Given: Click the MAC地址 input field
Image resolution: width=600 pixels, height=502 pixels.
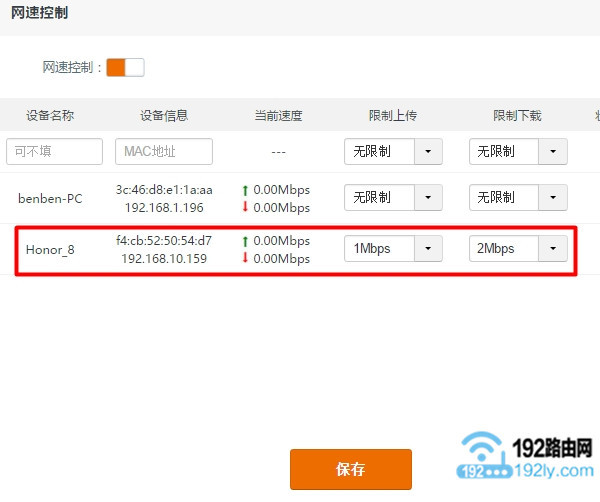Looking at the screenshot, I should click(x=164, y=151).
